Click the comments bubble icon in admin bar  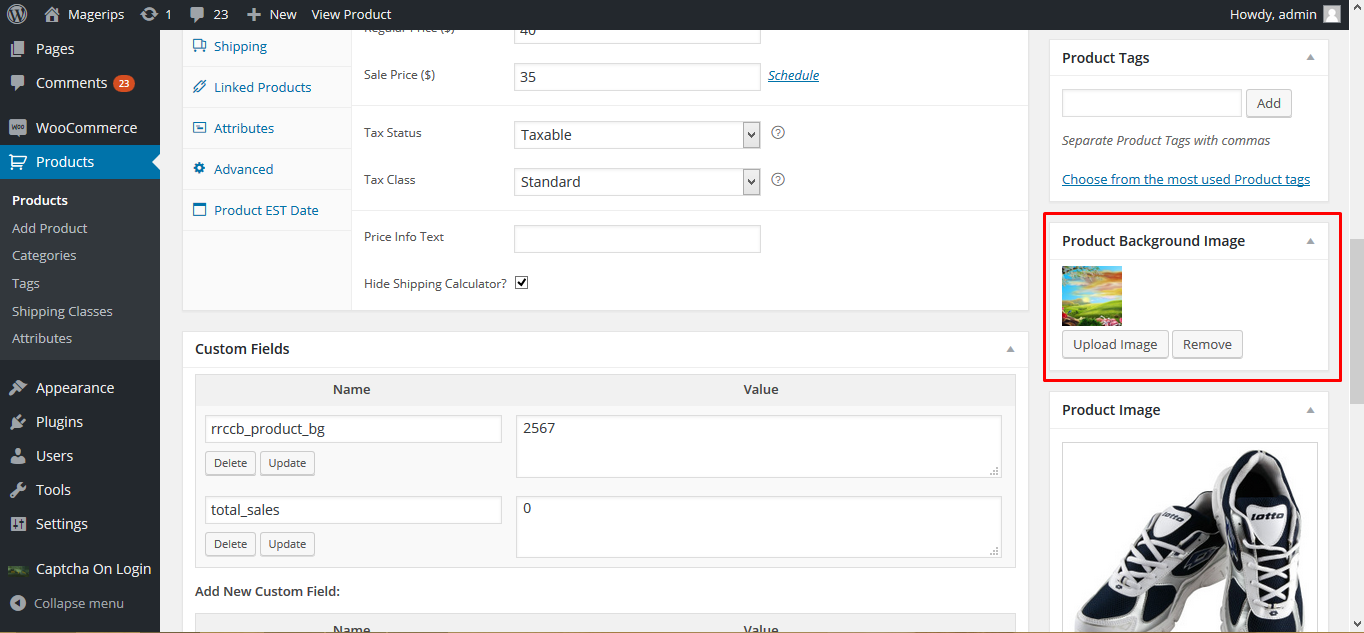197,14
